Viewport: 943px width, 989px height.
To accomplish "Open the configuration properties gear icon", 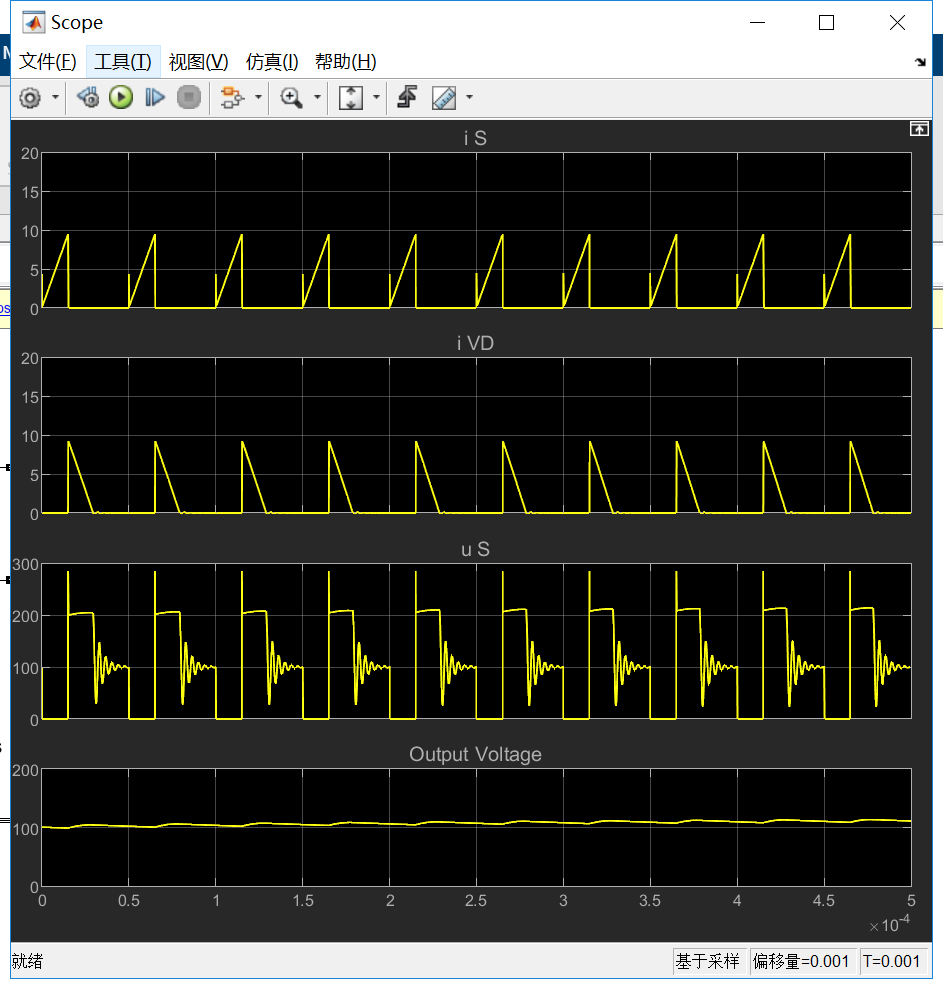I will click(x=30, y=98).
